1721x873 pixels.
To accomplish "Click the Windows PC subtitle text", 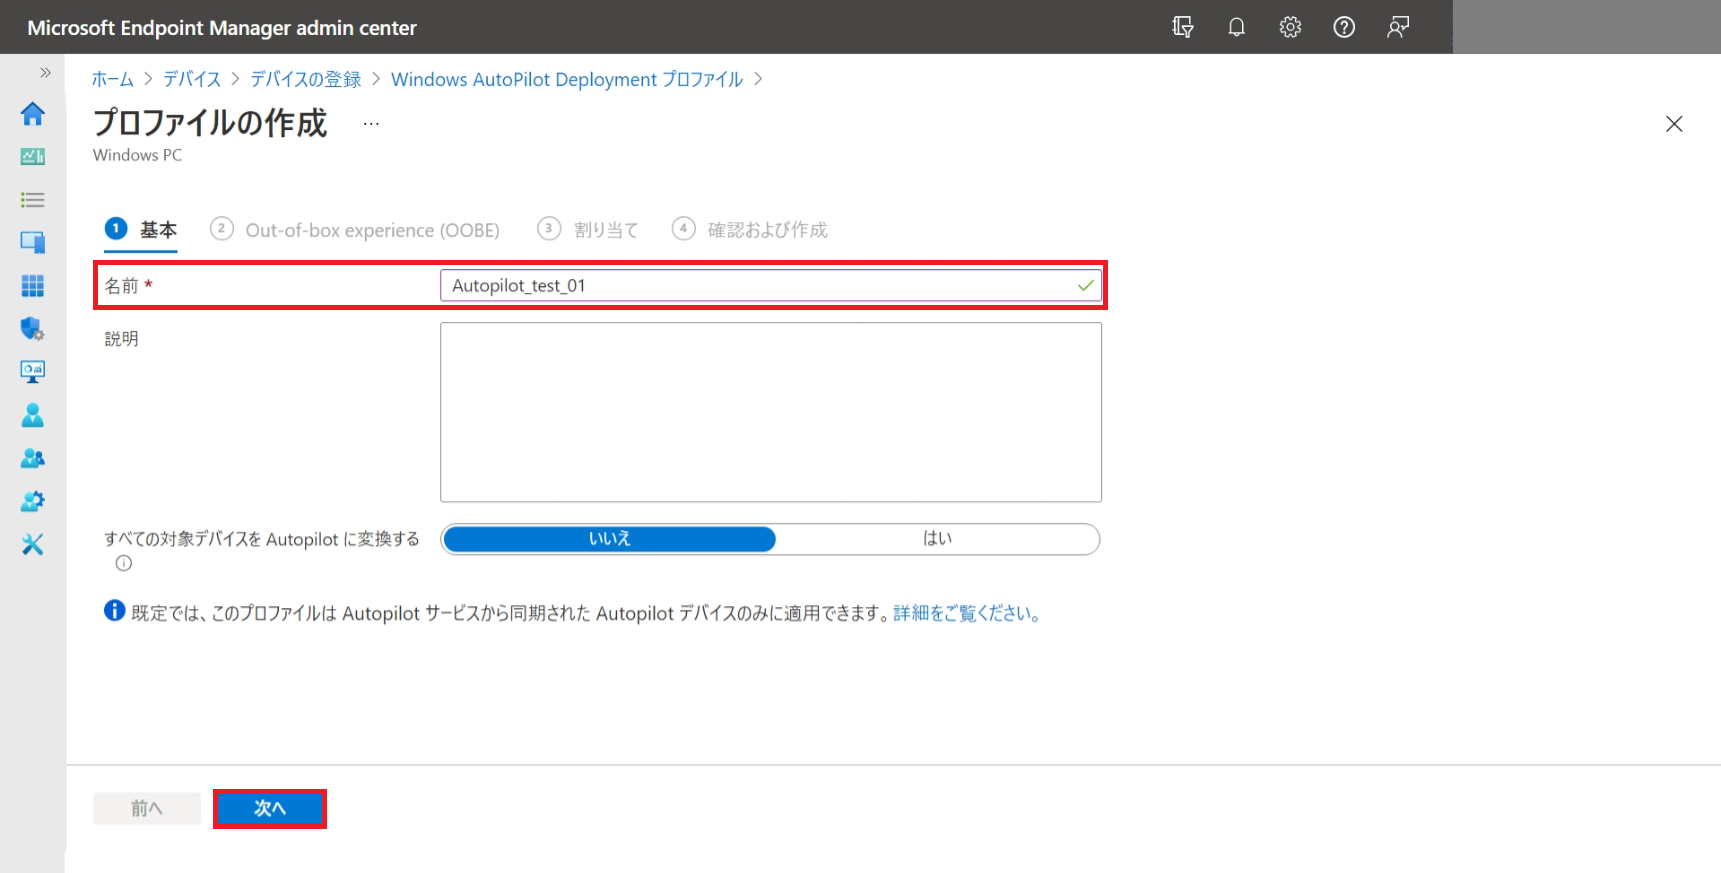I will [138, 155].
